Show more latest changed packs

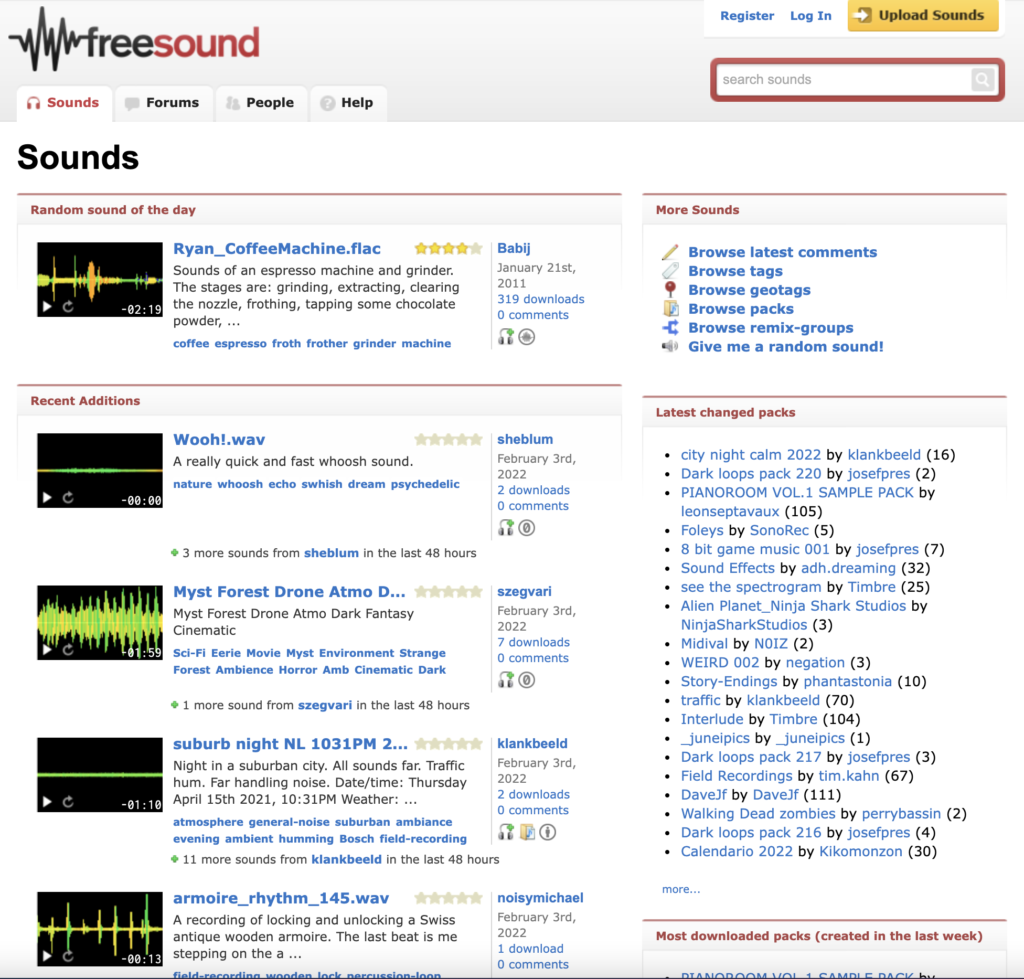[680, 889]
